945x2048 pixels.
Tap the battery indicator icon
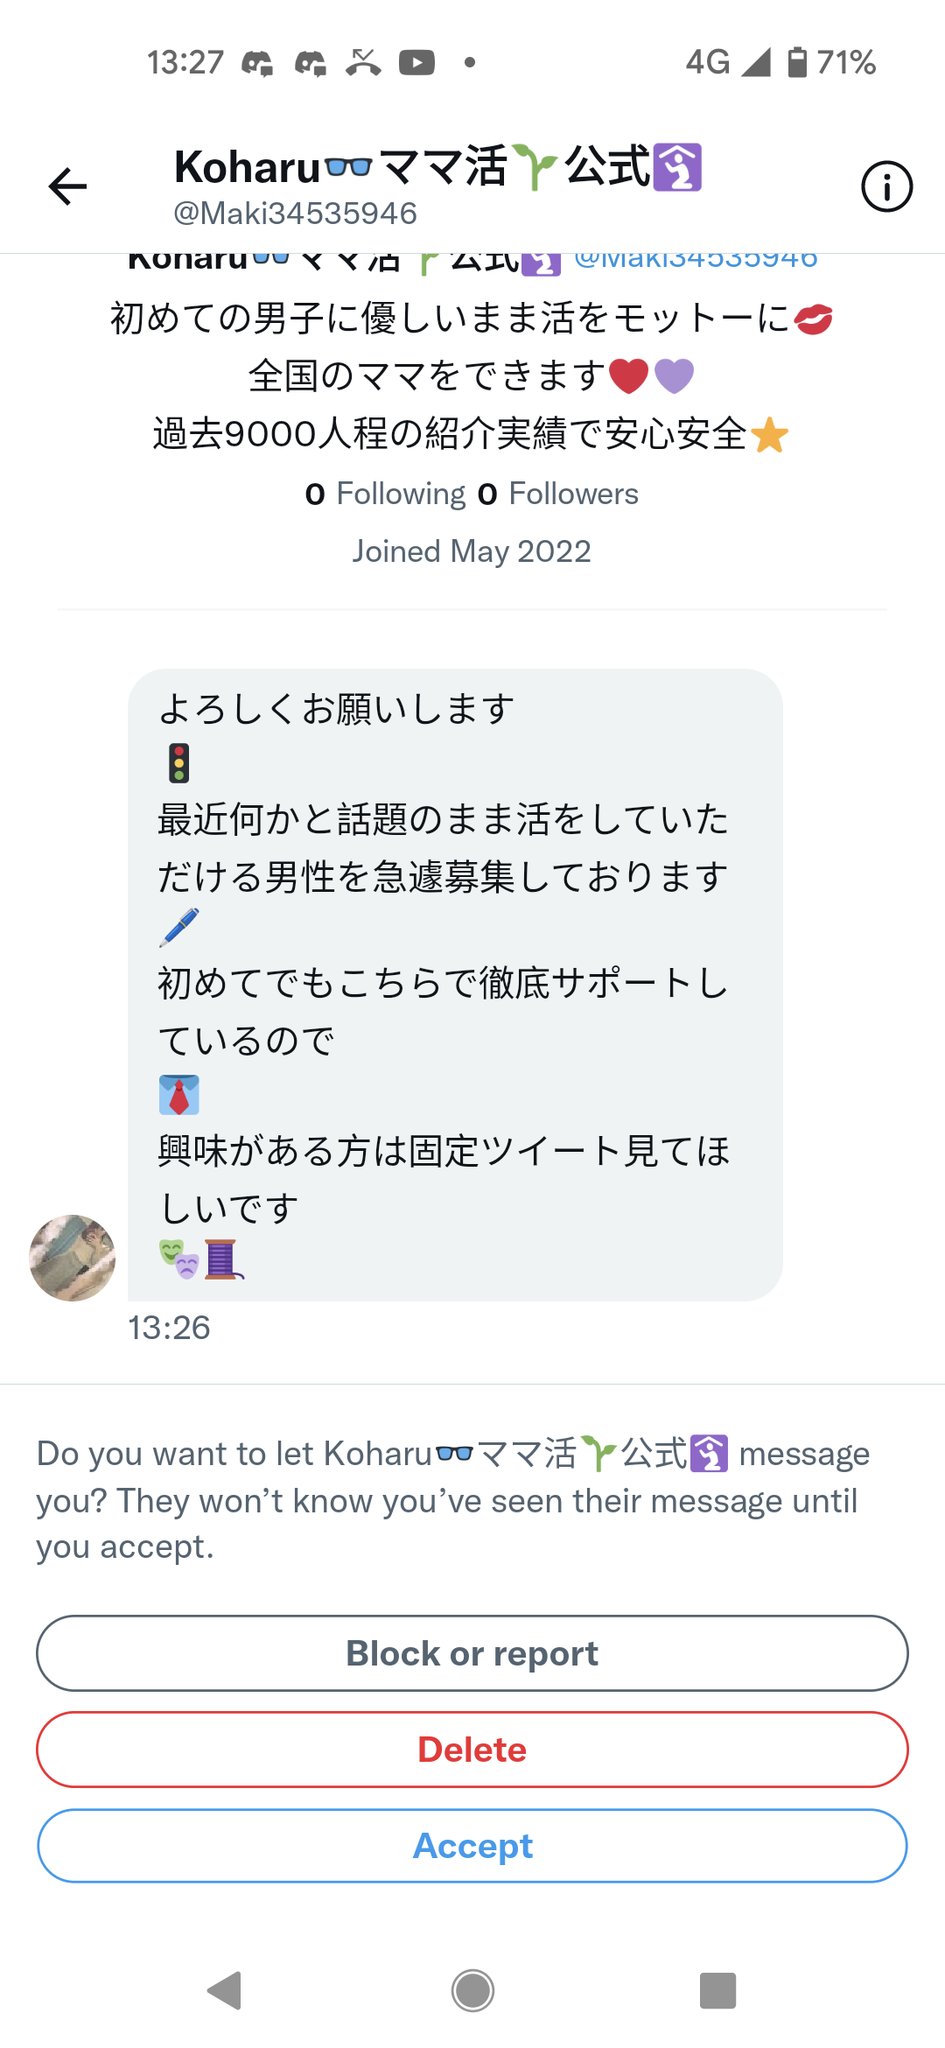(x=797, y=62)
